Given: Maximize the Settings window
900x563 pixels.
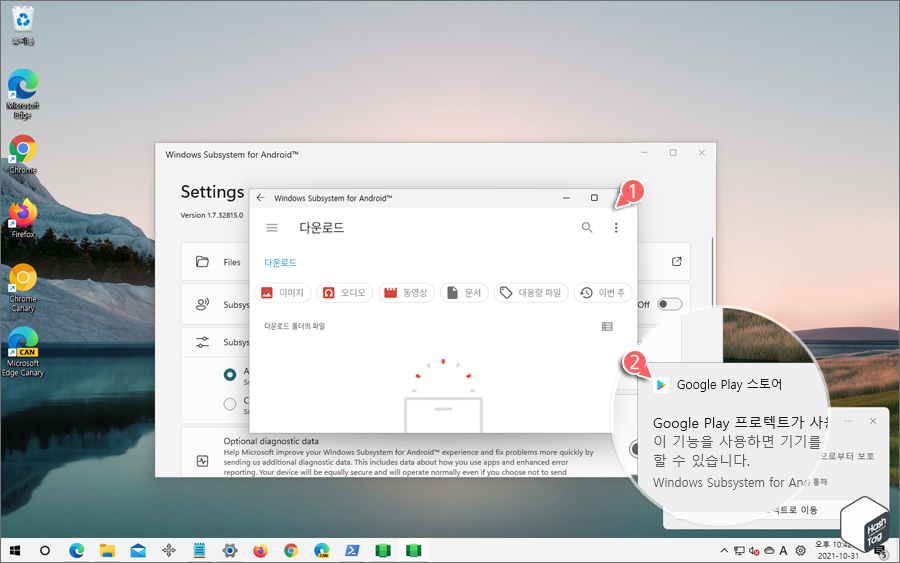Looking at the screenshot, I should 673,153.
